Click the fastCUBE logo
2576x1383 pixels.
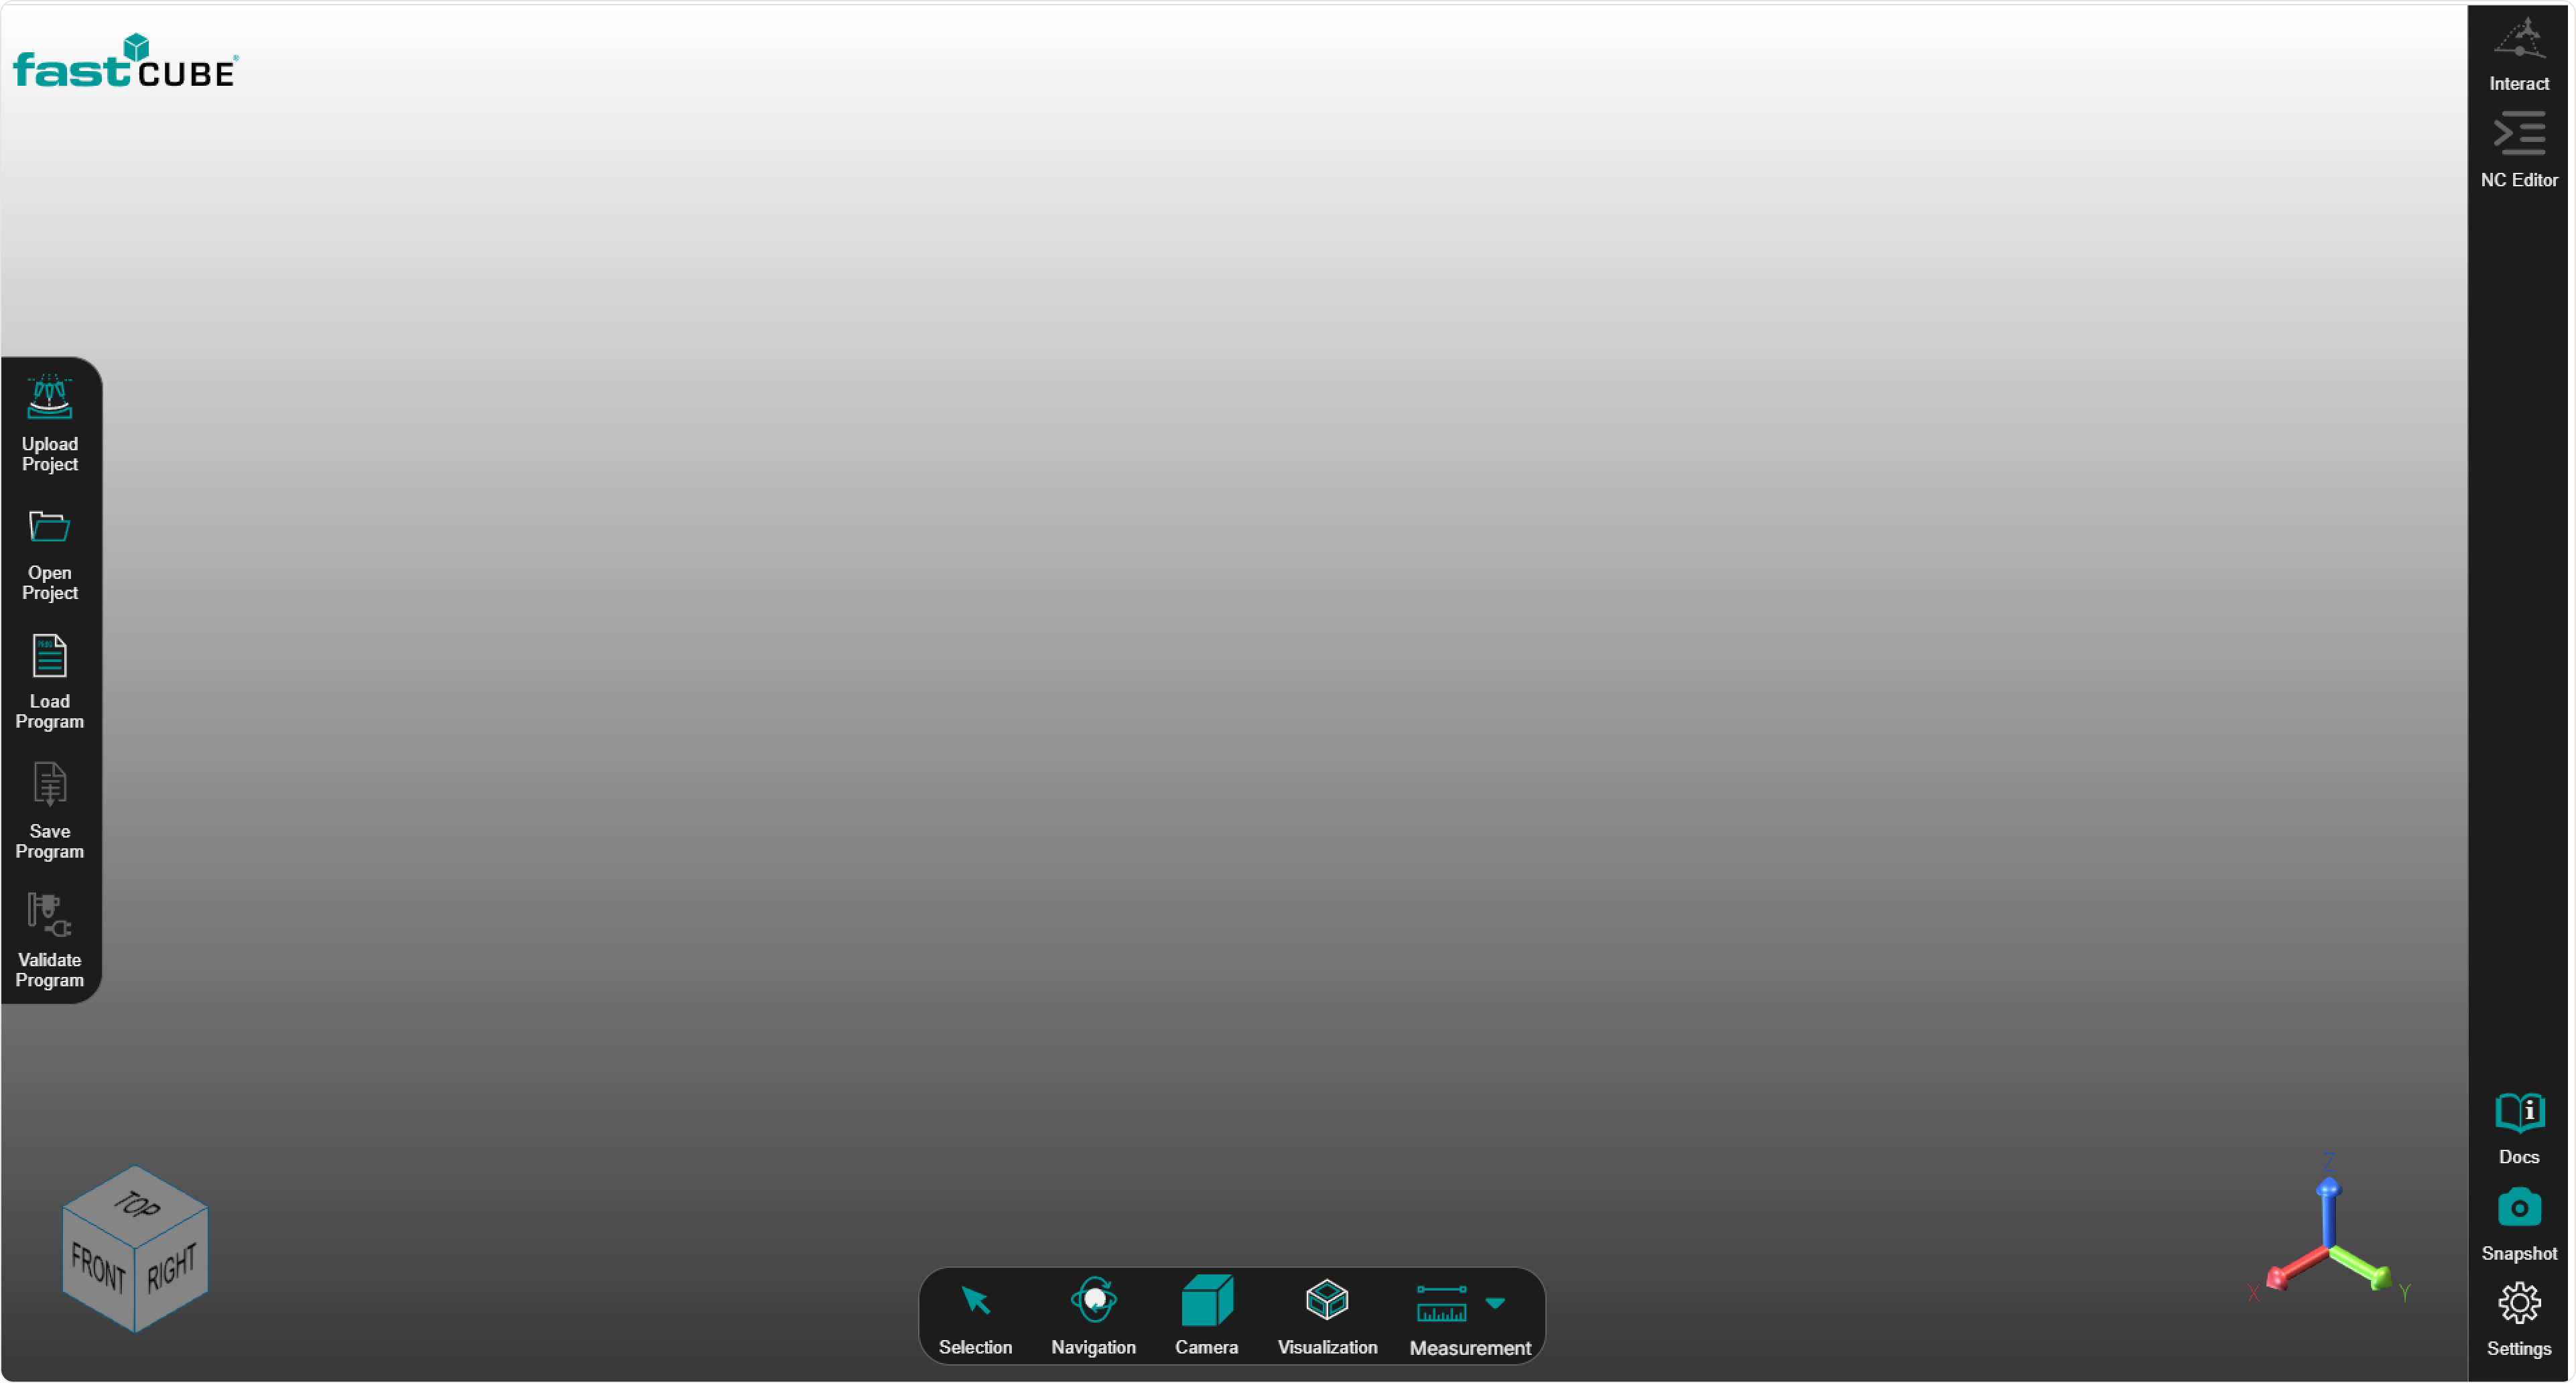pyautogui.click(x=125, y=62)
